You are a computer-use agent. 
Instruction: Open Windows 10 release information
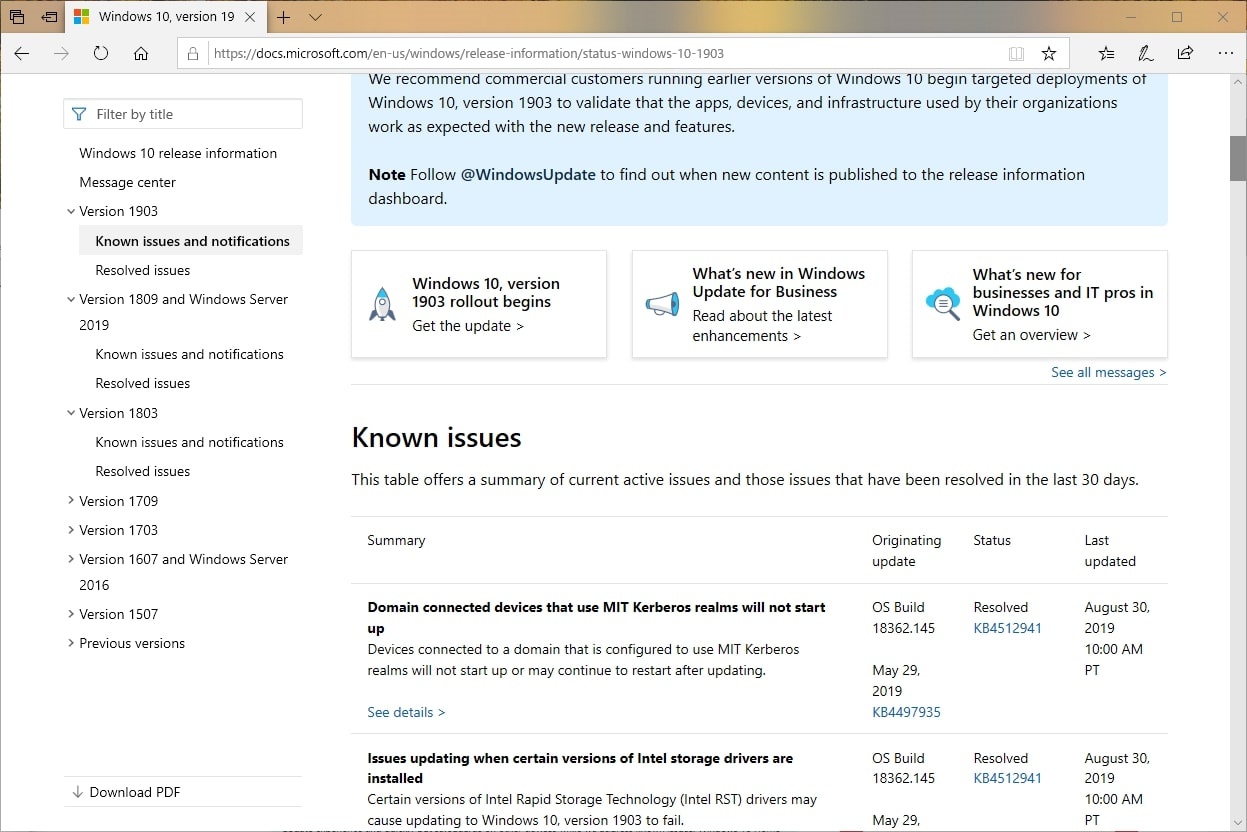(x=178, y=153)
